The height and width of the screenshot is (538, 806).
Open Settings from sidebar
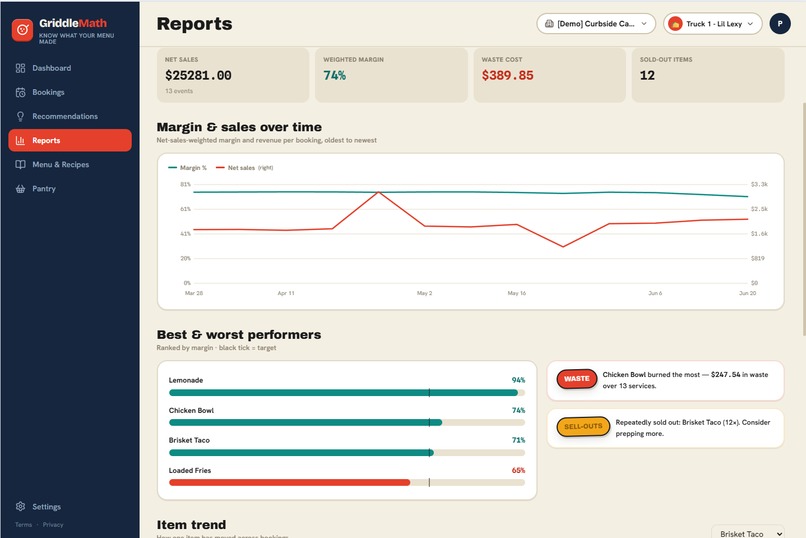(x=70, y=507)
